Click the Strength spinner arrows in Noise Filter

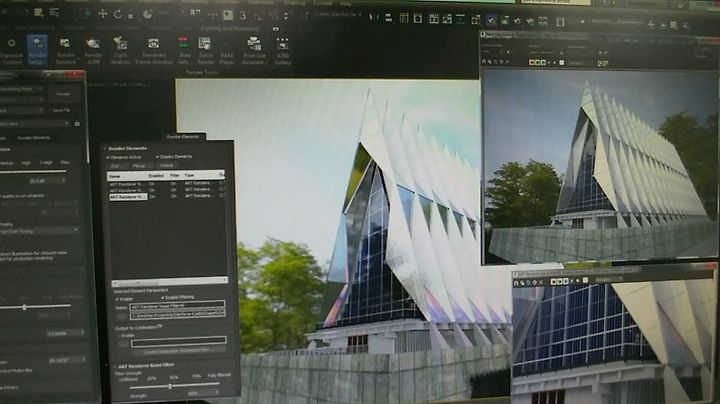218,393
